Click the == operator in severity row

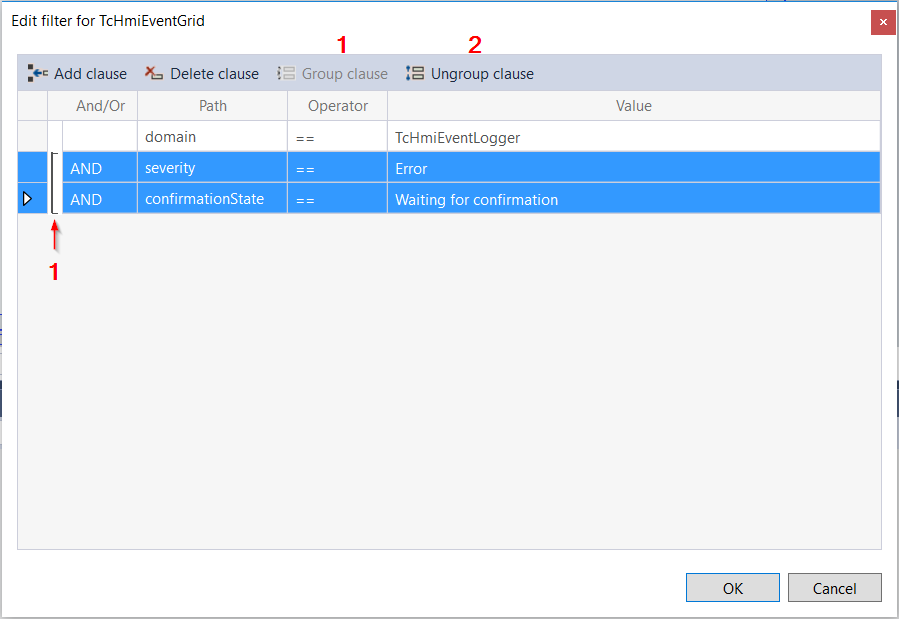[338, 168]
